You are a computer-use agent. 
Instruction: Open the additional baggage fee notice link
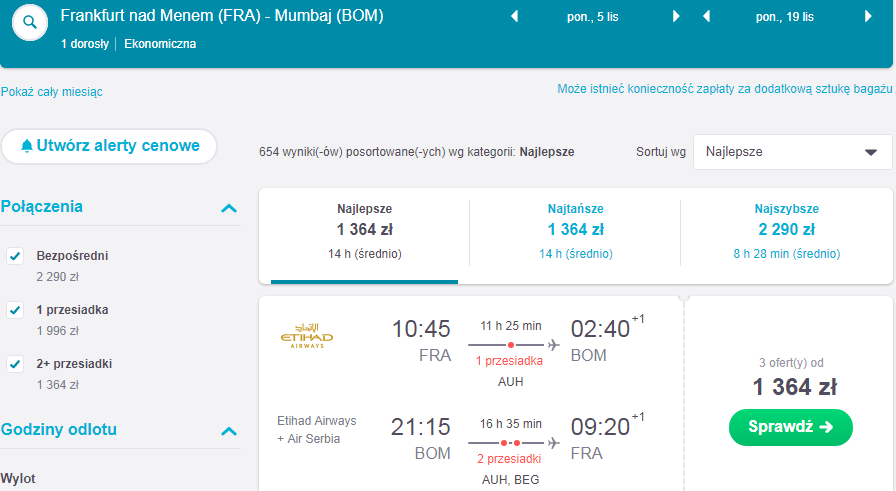pyautogui.click(x=725, y=89)
